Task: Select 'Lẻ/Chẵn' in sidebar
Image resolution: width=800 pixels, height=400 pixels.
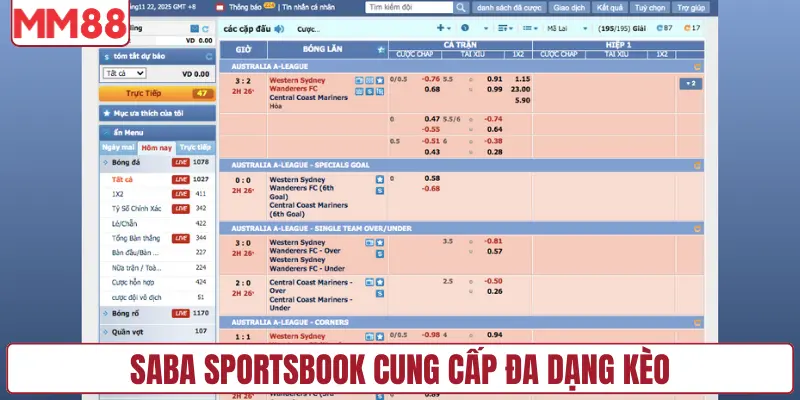Action: (124, 223)
